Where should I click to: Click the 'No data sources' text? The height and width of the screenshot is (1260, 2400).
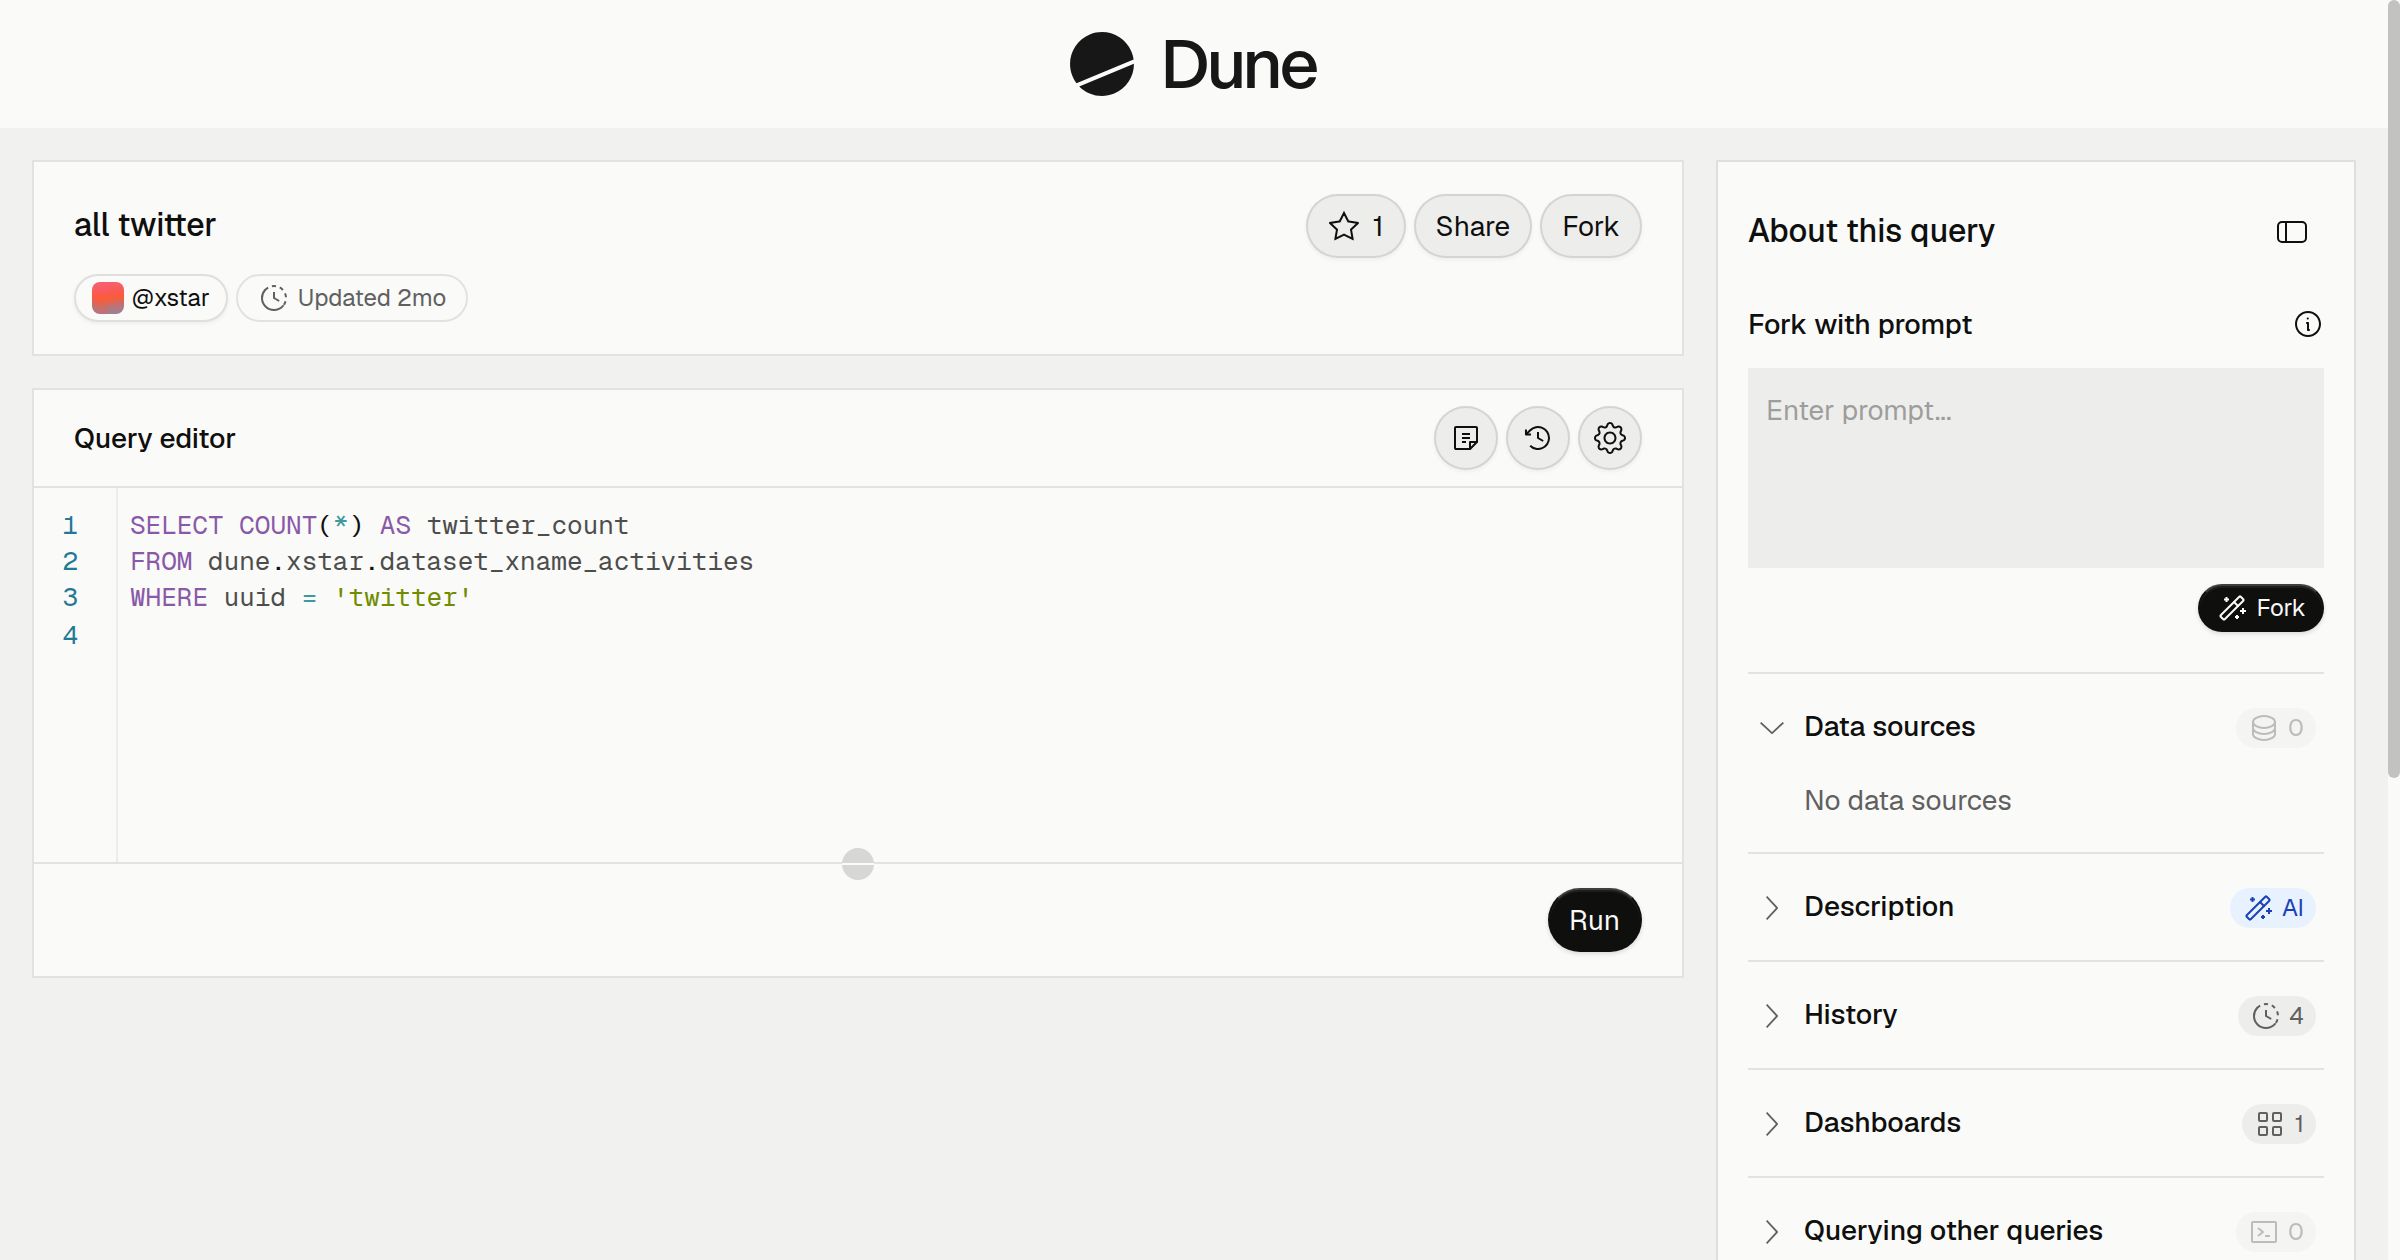click(1907, 800)
